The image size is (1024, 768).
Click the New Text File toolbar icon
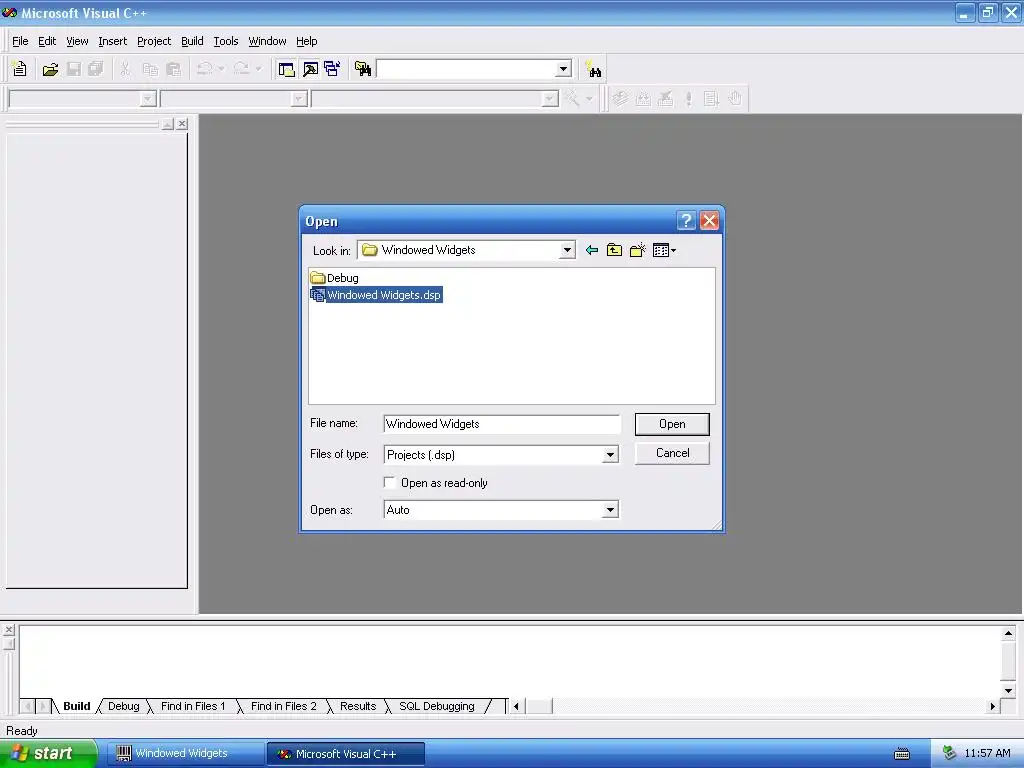(x=20, y=69)
